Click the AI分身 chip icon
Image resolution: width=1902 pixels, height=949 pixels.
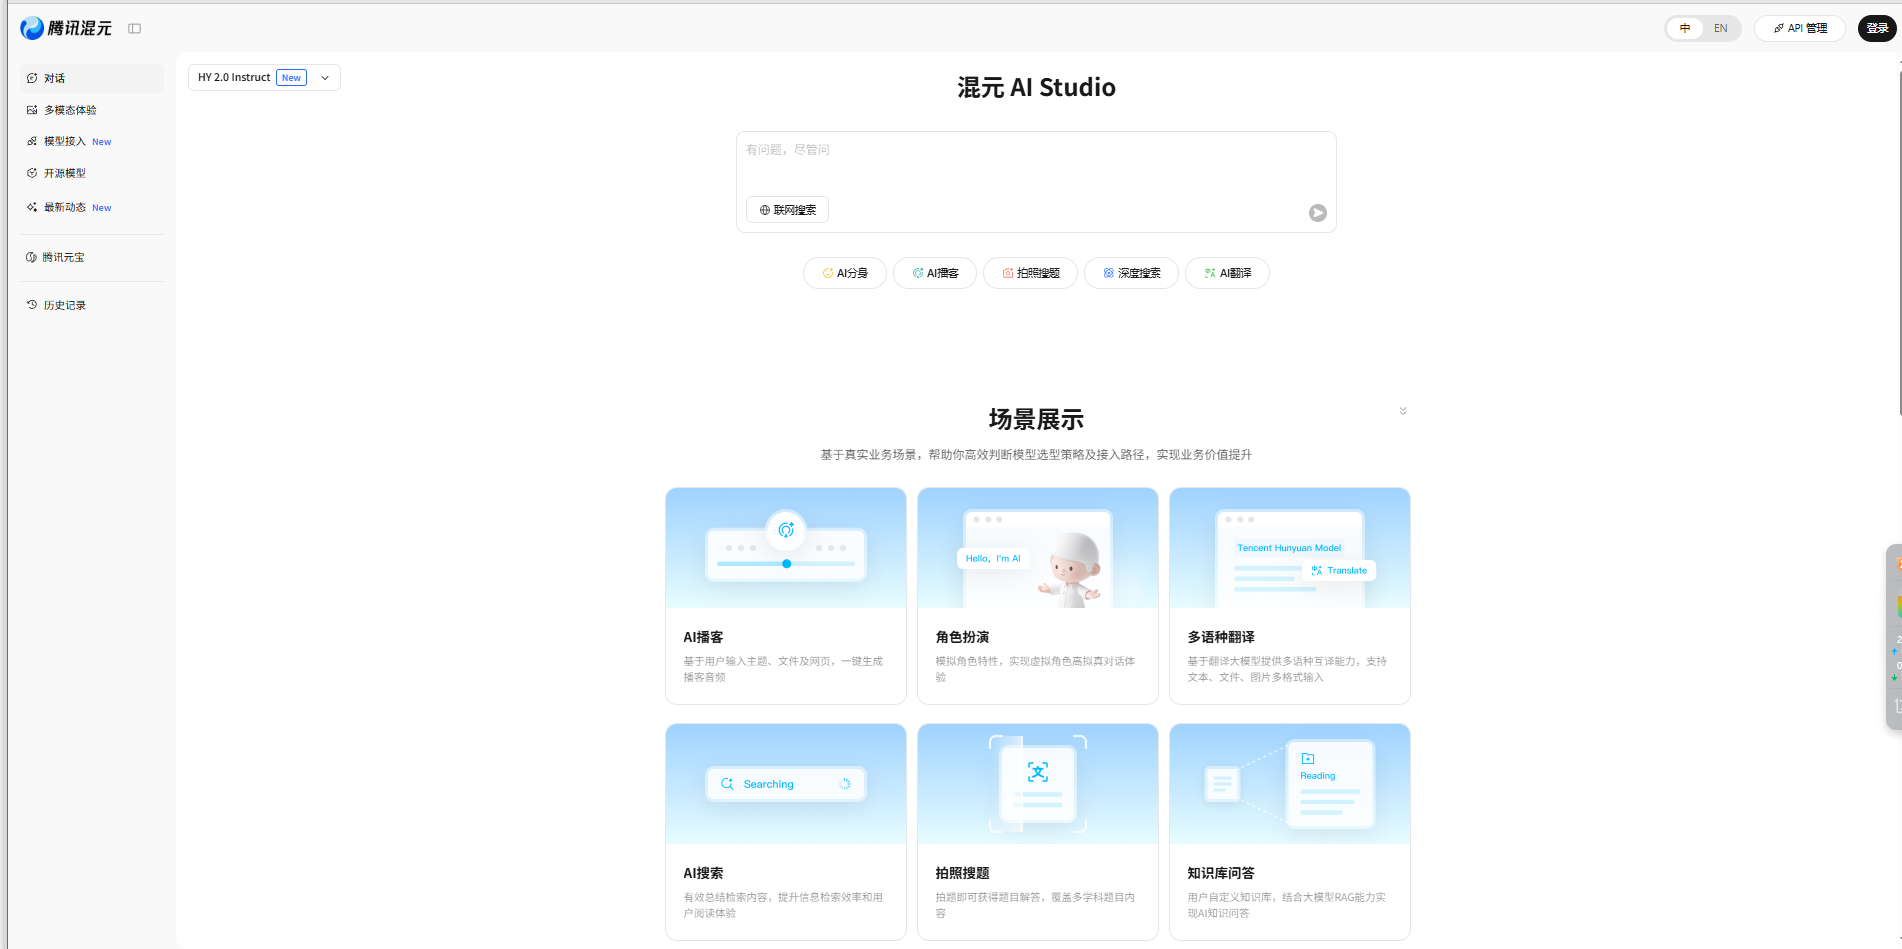[x=828, y=273]
